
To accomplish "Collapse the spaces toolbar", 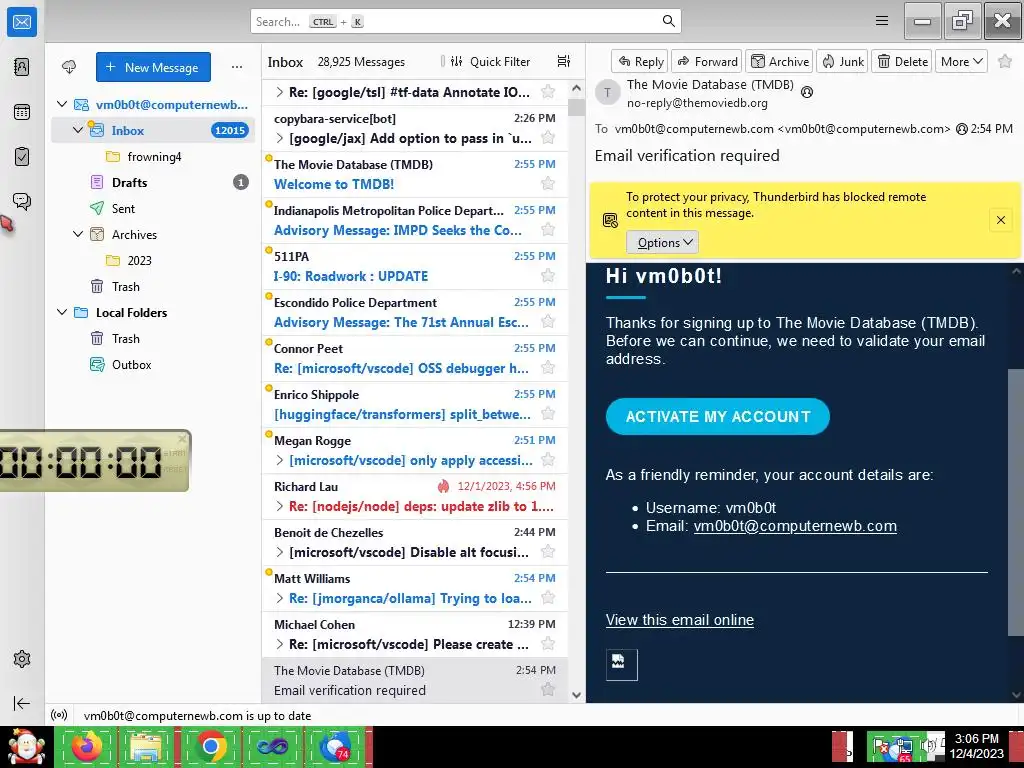I will 22,703.
